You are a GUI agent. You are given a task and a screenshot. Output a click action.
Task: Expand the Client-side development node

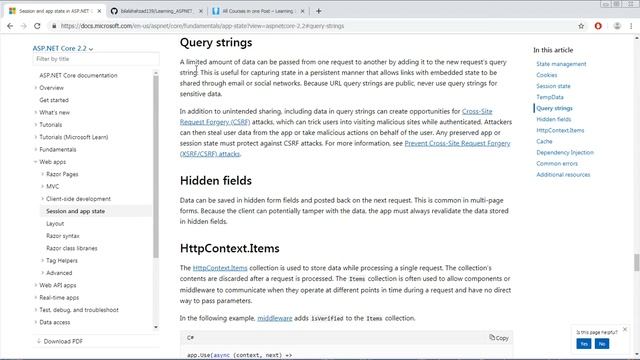click(x=42, y=199)
